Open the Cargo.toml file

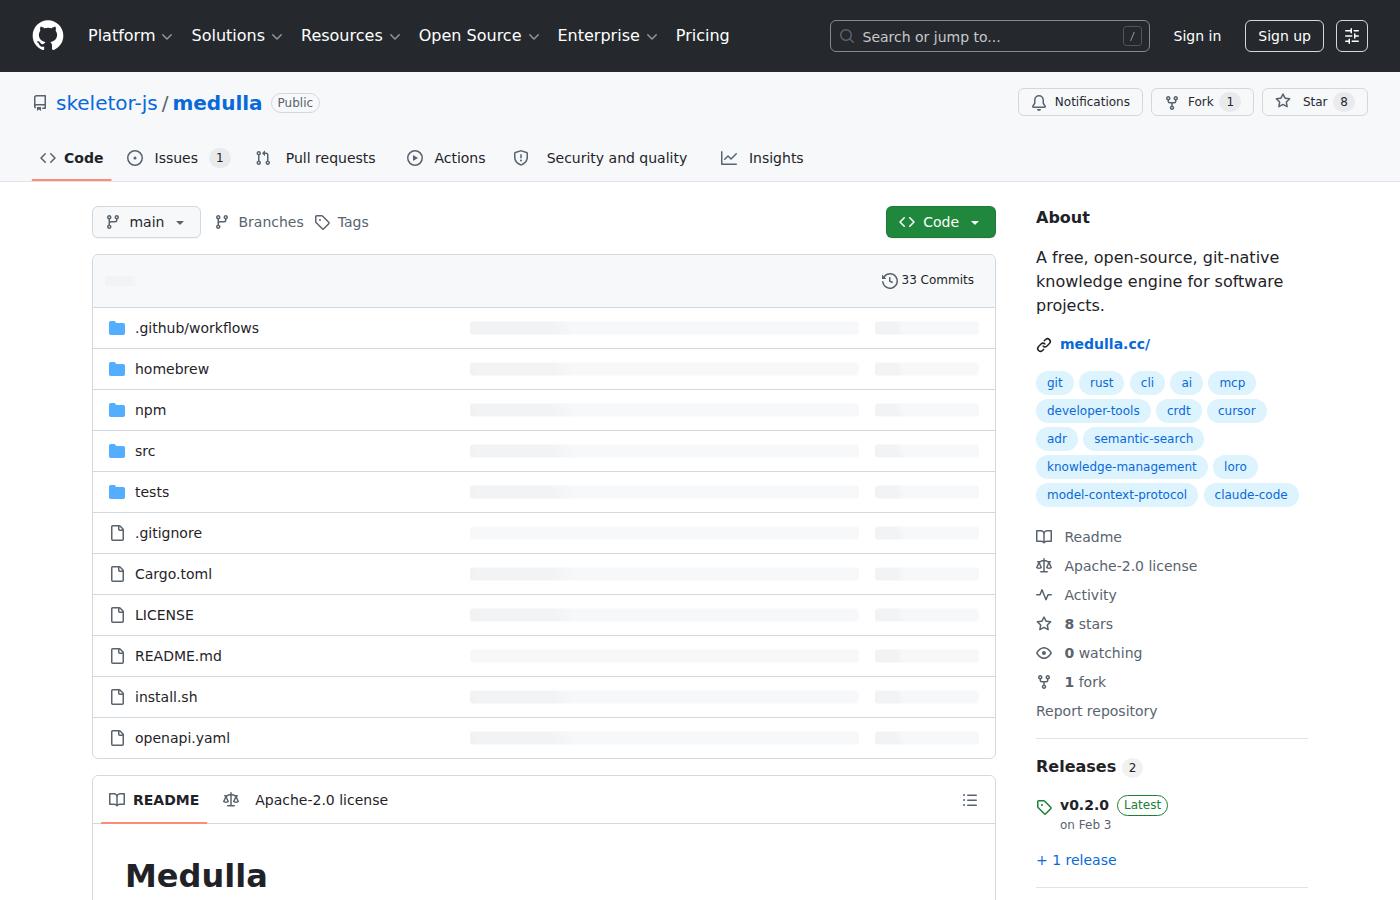[173, 574]
